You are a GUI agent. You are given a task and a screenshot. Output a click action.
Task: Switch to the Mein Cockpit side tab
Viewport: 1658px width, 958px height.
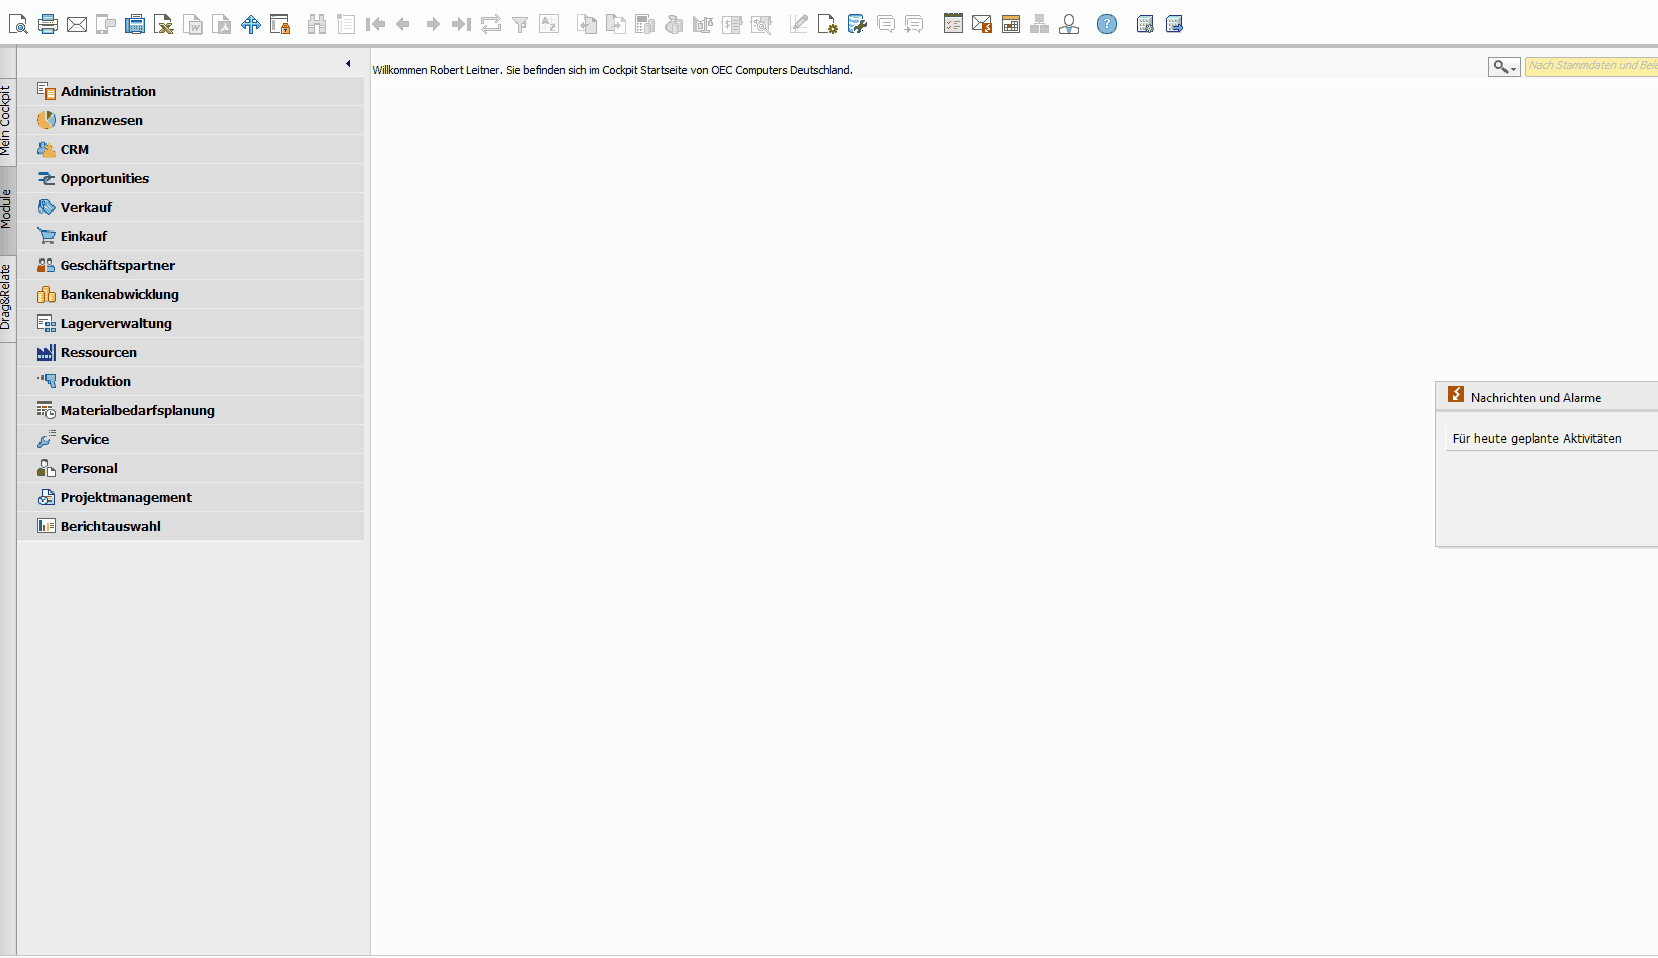(x=7, y=120)
